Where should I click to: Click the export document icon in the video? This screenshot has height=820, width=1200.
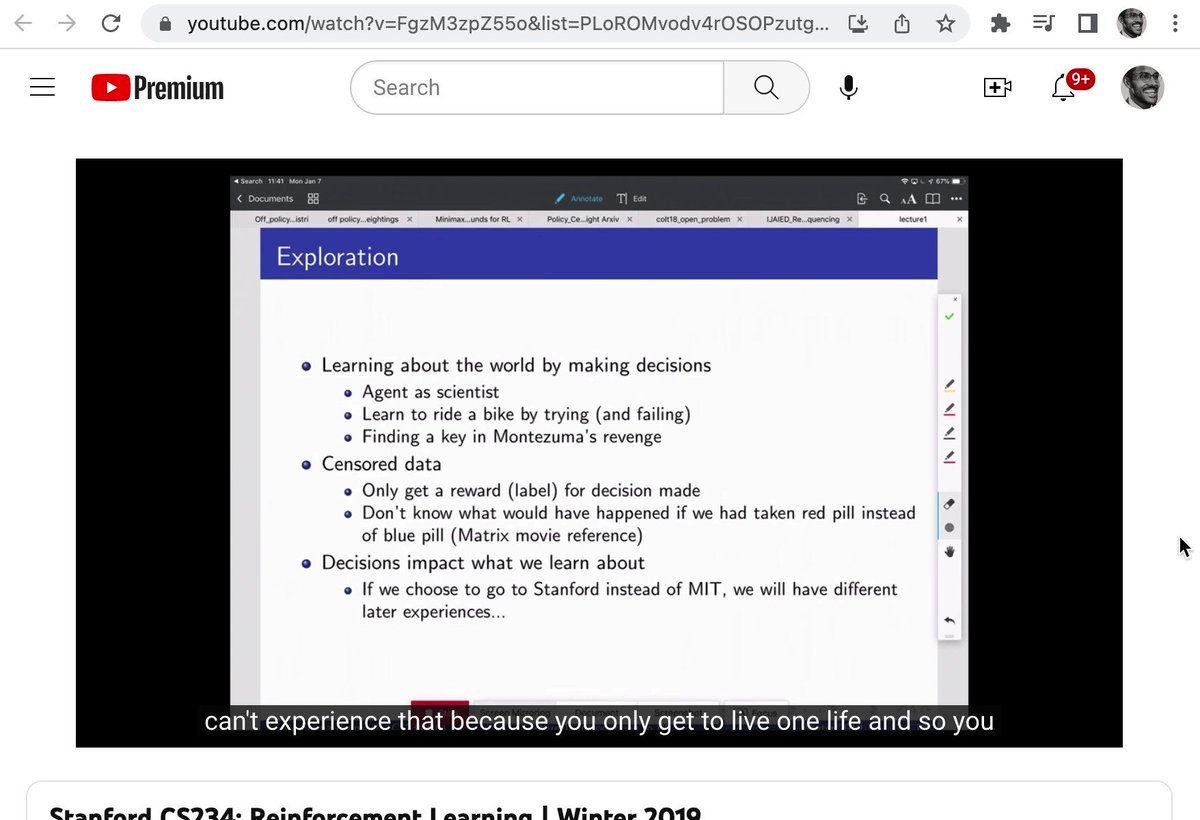(862, 199)
